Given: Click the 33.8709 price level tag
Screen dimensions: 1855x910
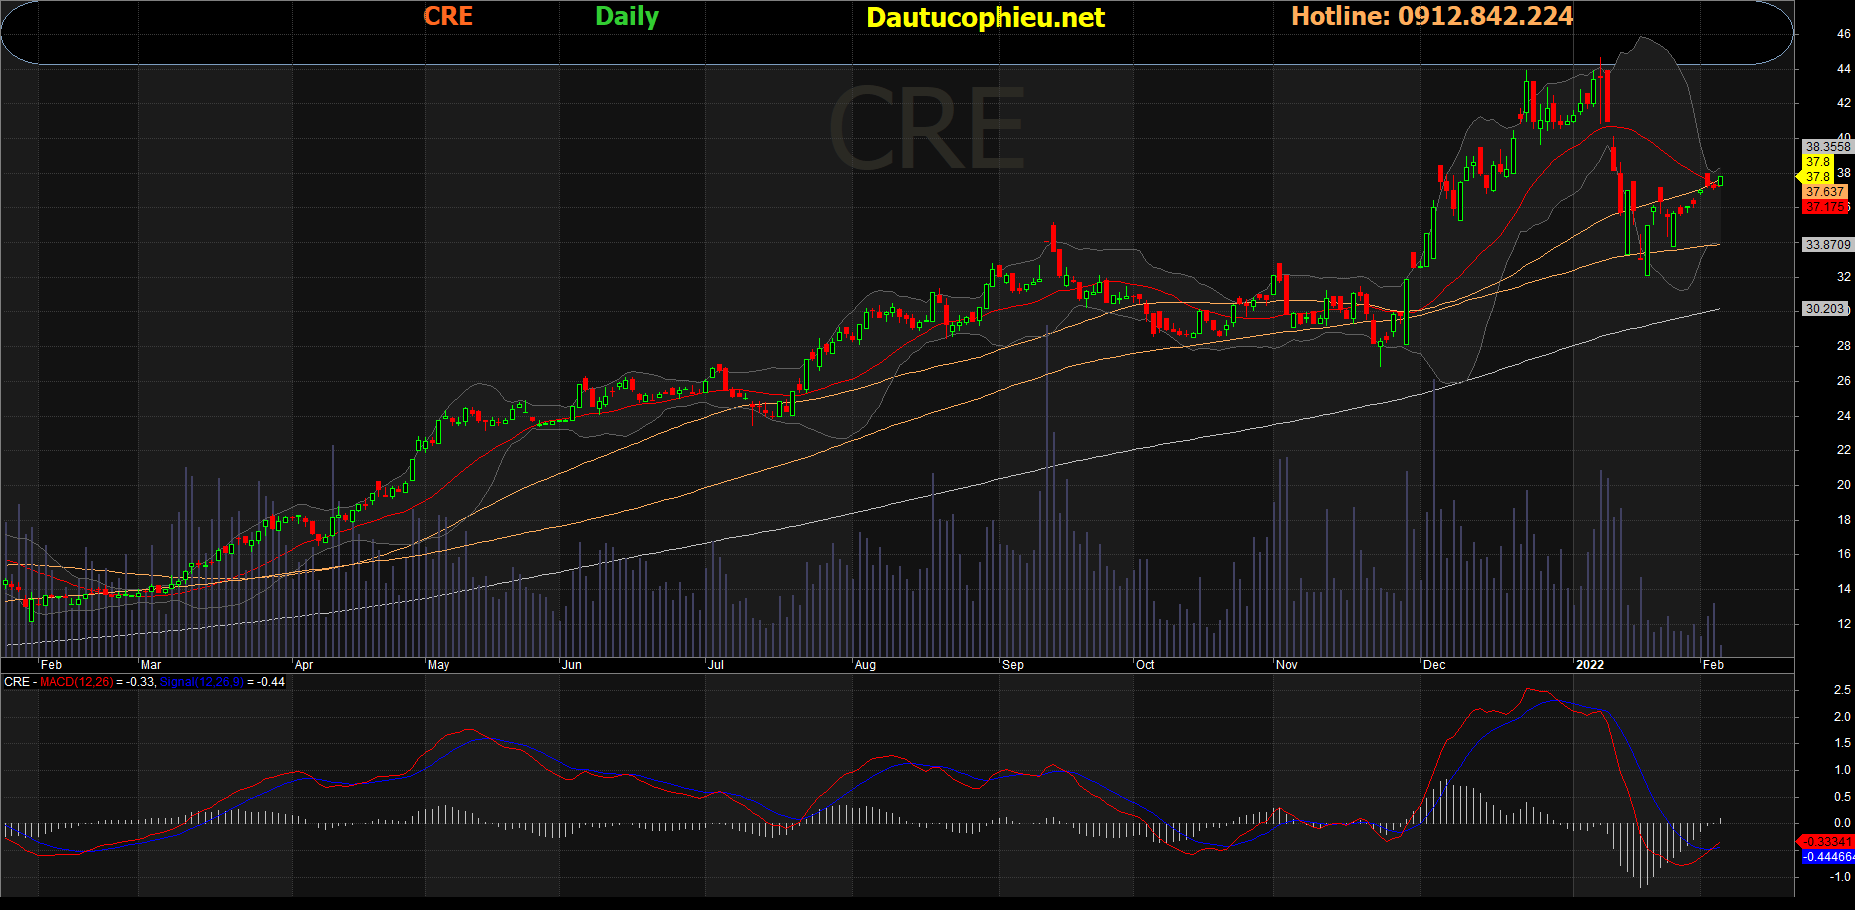Looking at the screenshot, I should [x=1826, y=245].
